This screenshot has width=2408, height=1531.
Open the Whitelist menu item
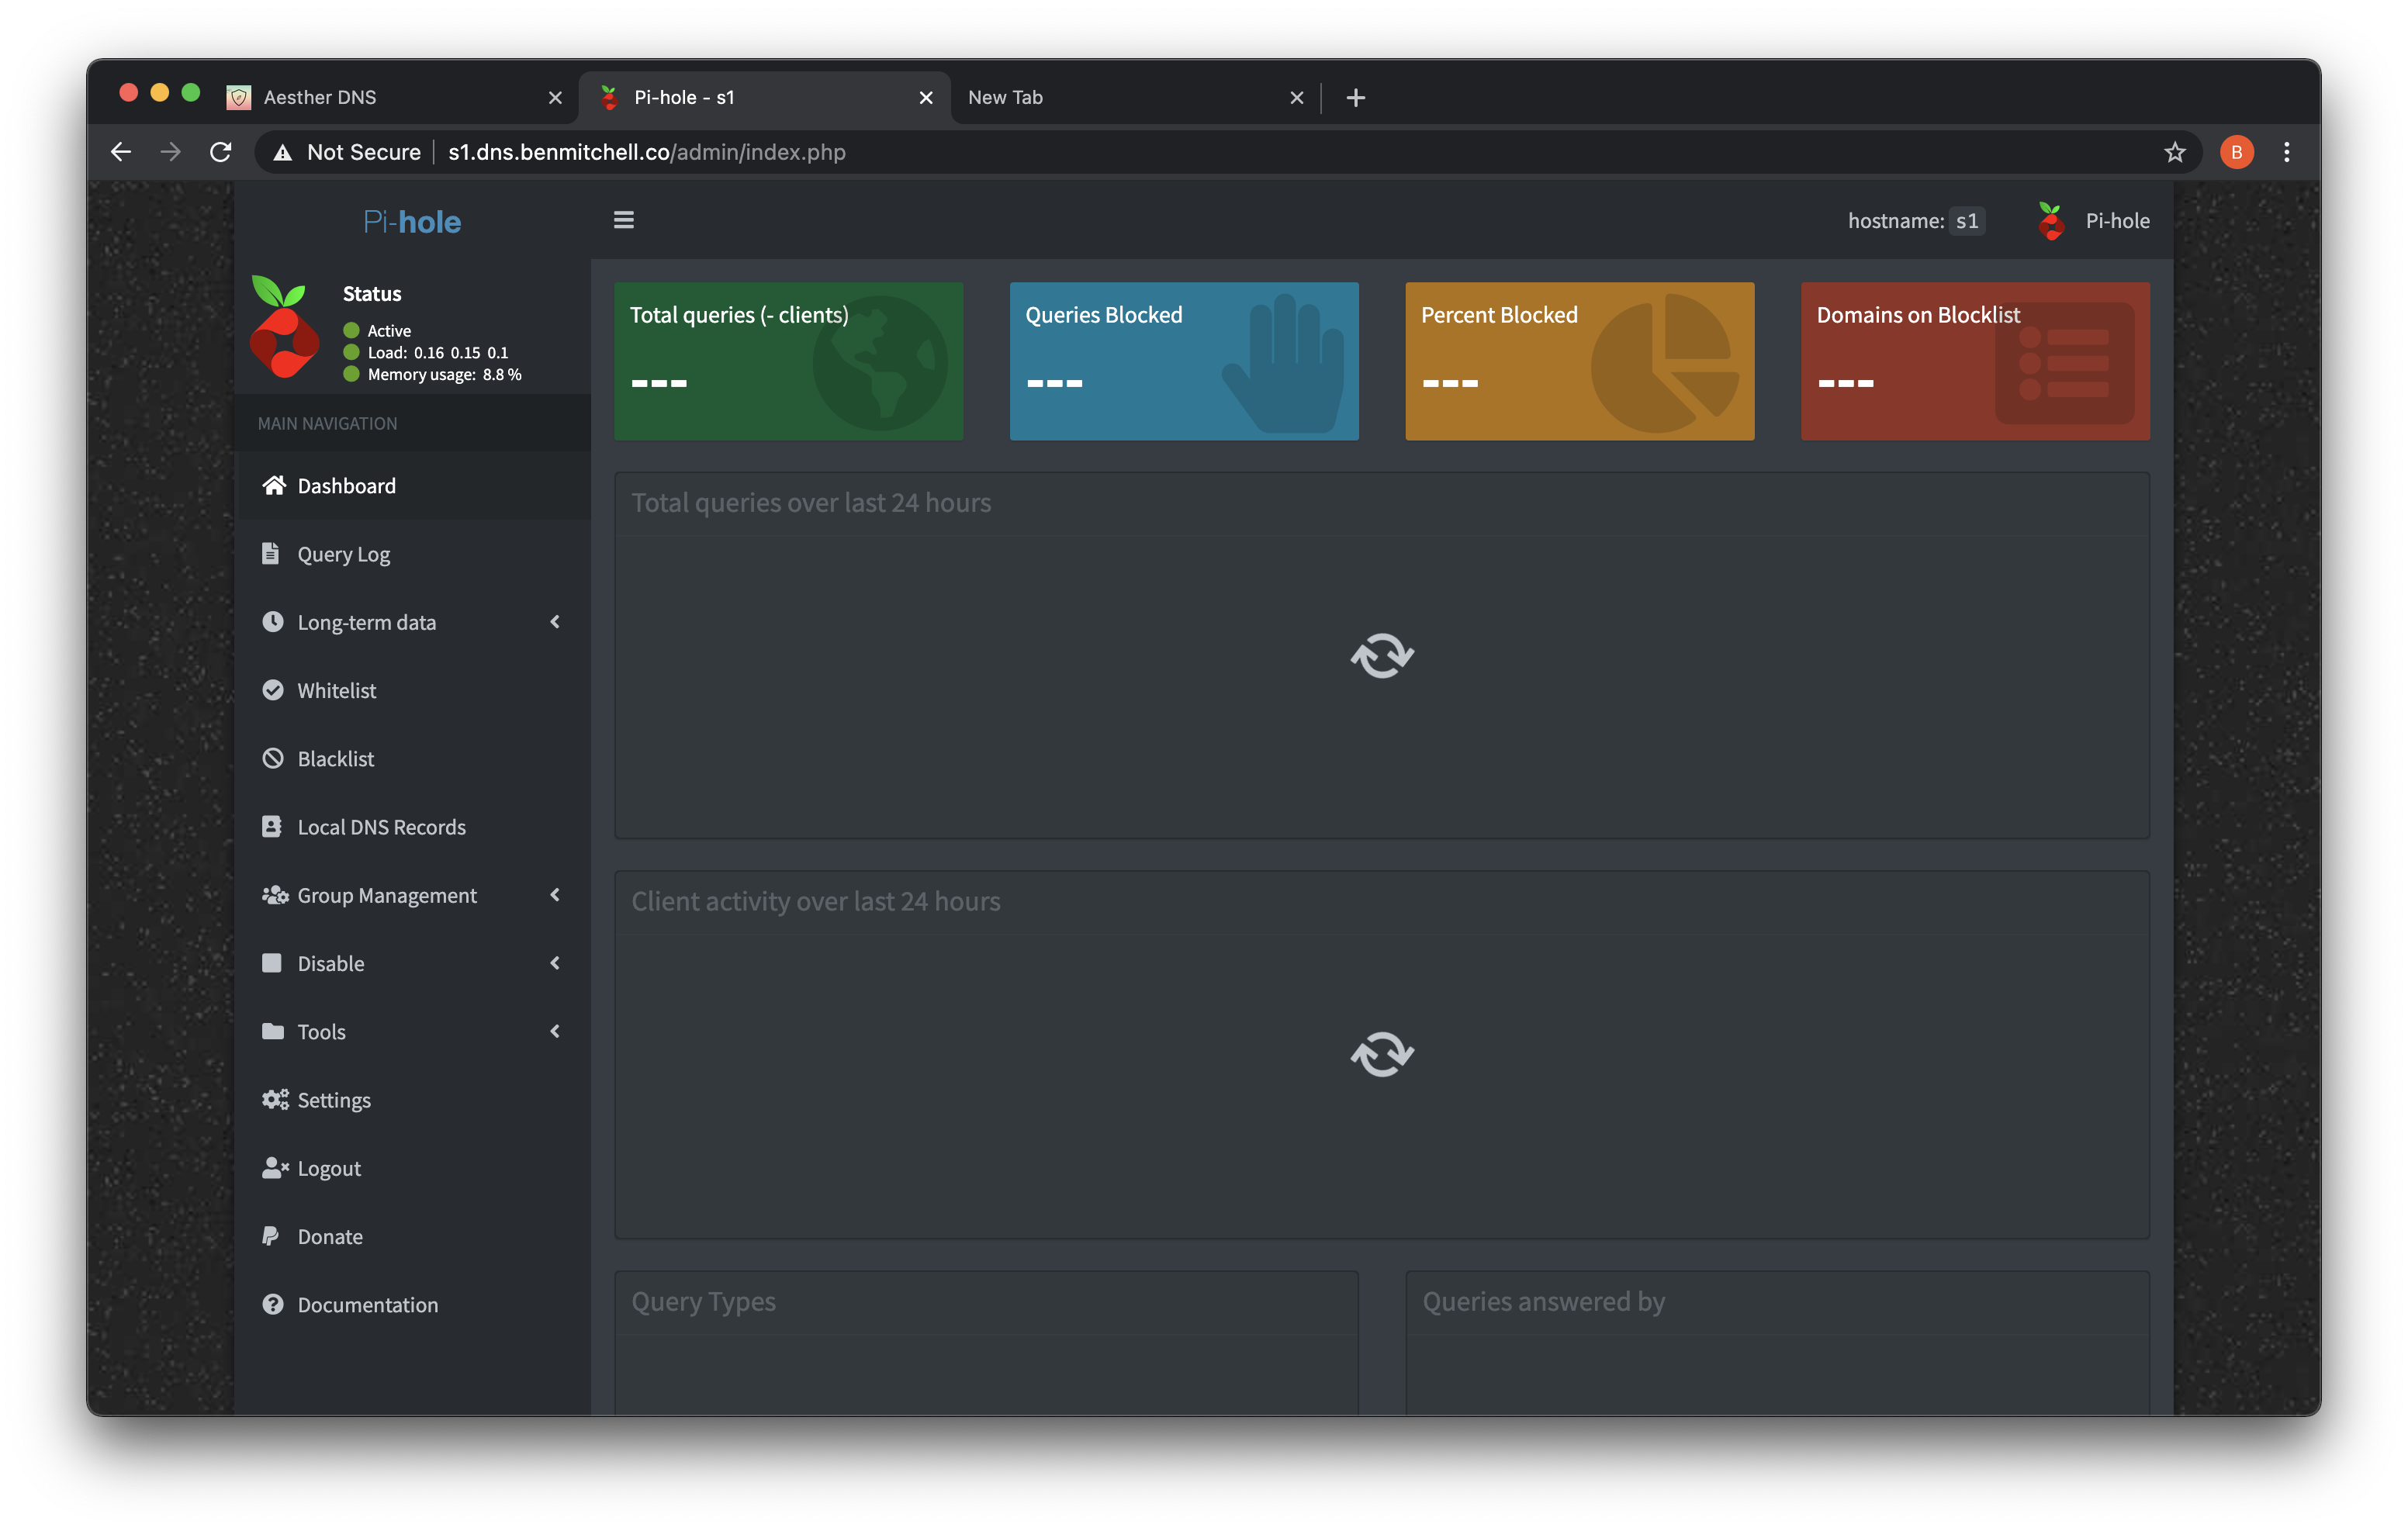(412, 690)
